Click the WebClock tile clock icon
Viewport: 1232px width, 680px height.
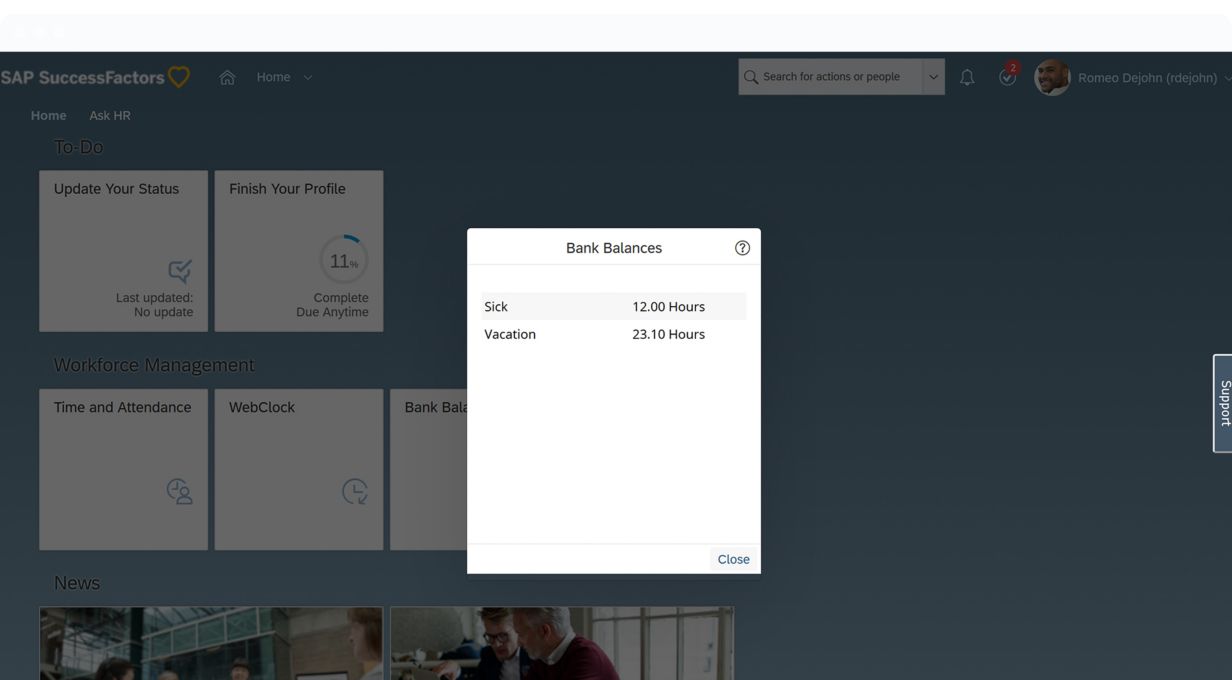coord(354,491)
